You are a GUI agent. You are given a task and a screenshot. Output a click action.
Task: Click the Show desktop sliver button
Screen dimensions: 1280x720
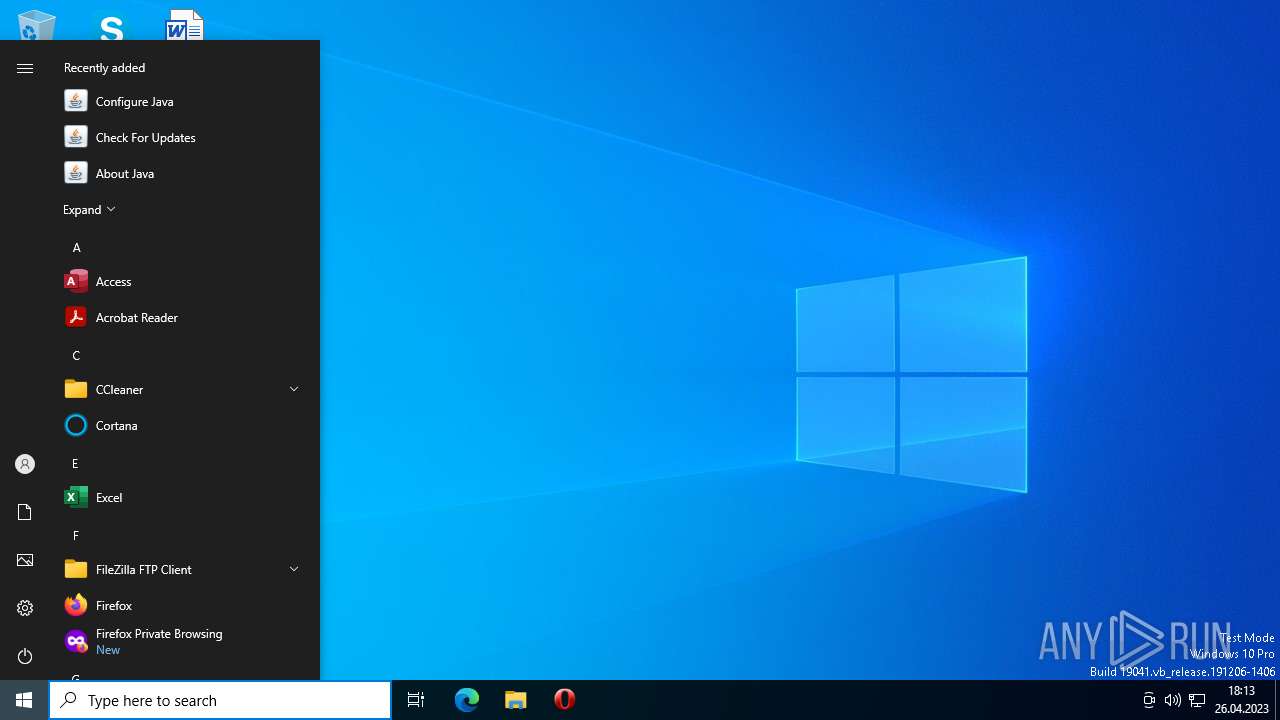pyautogui.click(x=1277, y=700)
